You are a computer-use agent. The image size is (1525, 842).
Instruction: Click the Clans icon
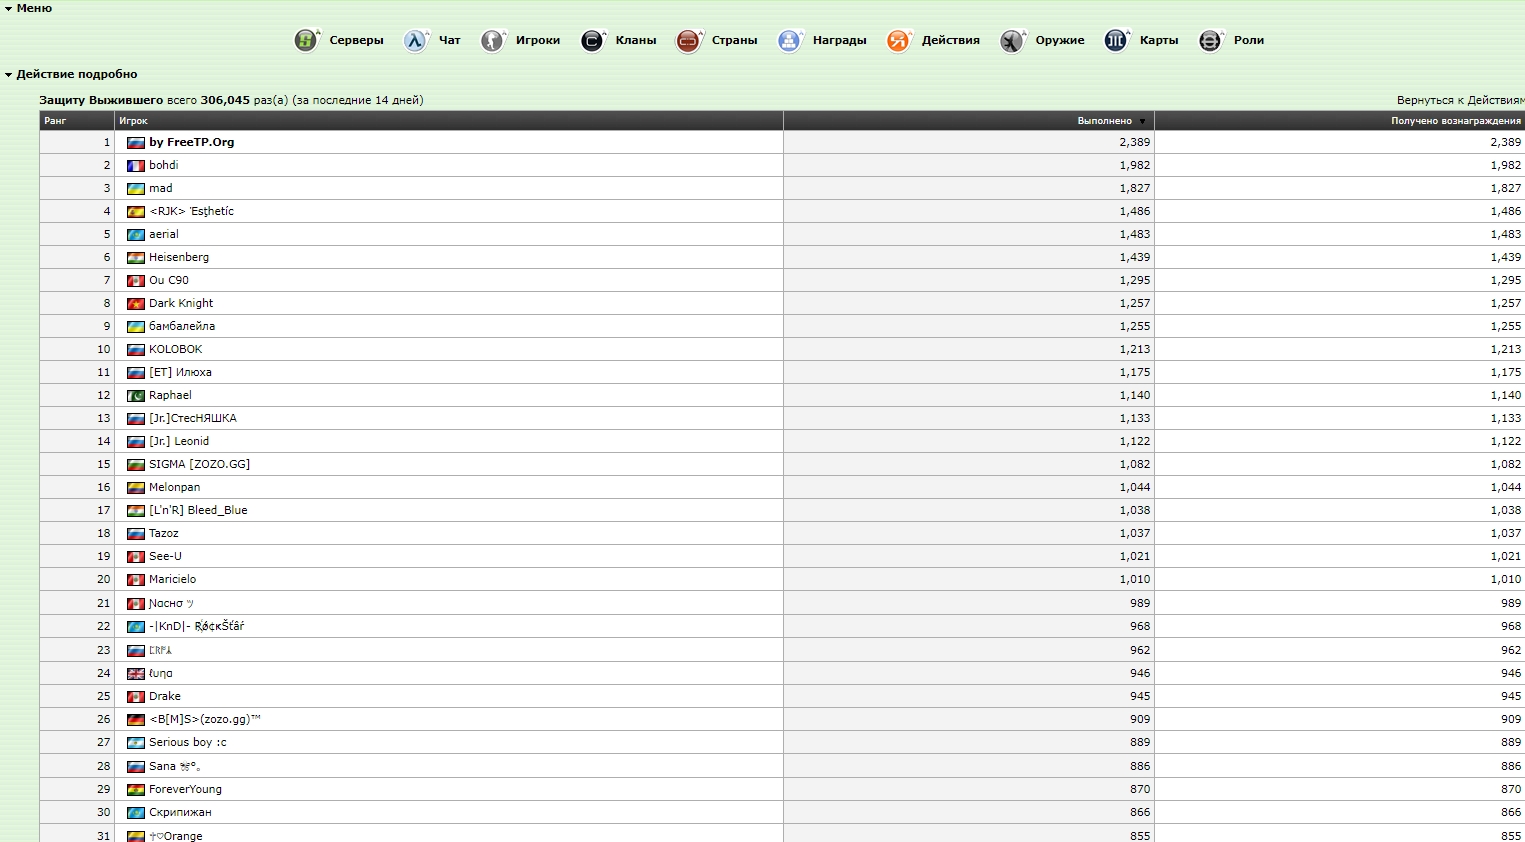point(593,41)
